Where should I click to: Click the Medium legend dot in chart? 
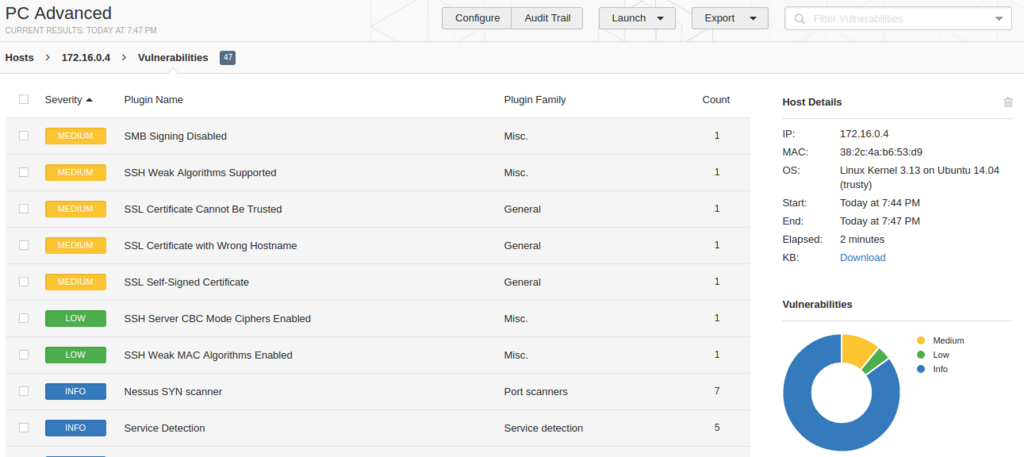coord(921,340)
